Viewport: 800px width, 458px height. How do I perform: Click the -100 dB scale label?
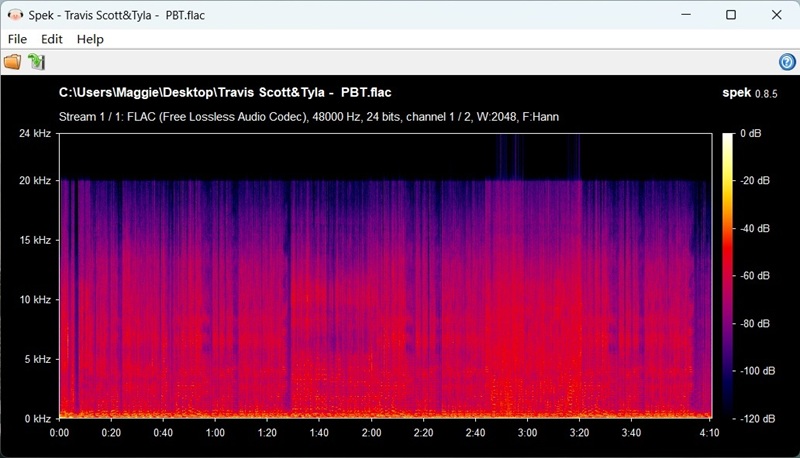(x=757, y=371)
